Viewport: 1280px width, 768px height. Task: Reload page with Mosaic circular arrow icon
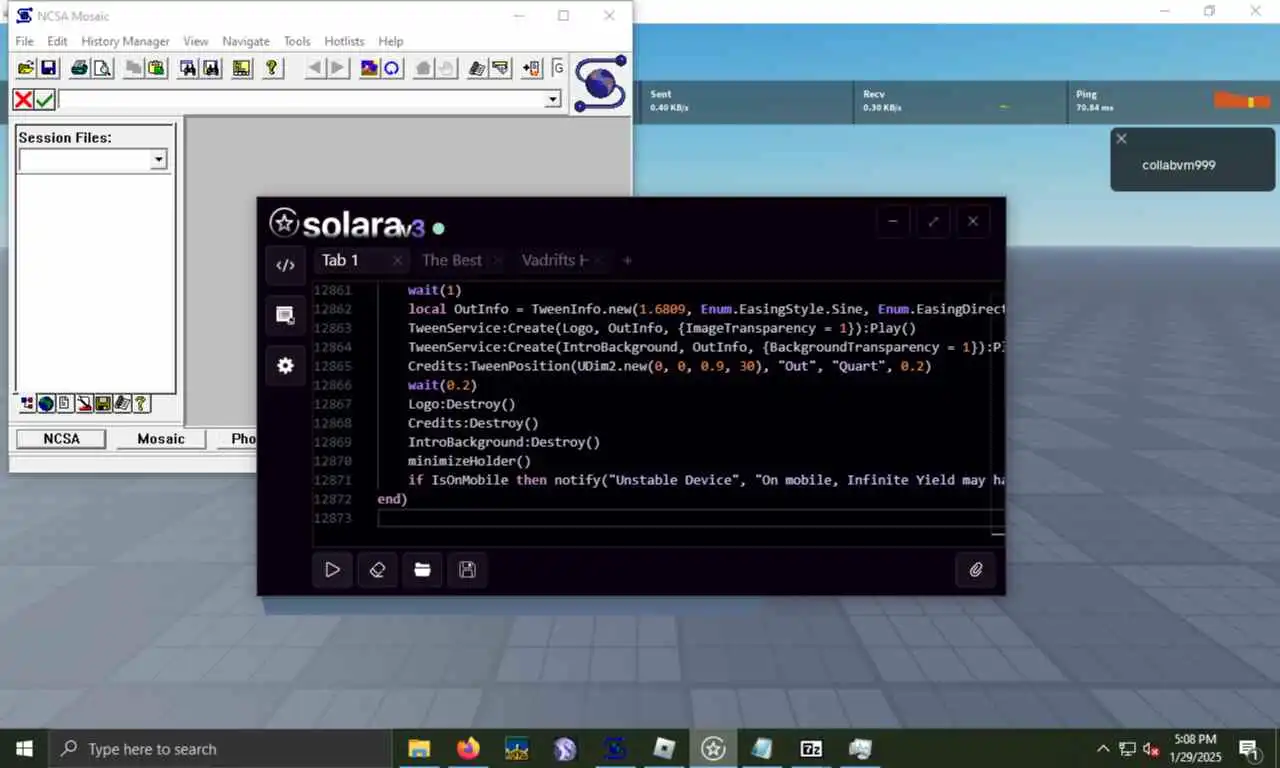click(392, 68)
